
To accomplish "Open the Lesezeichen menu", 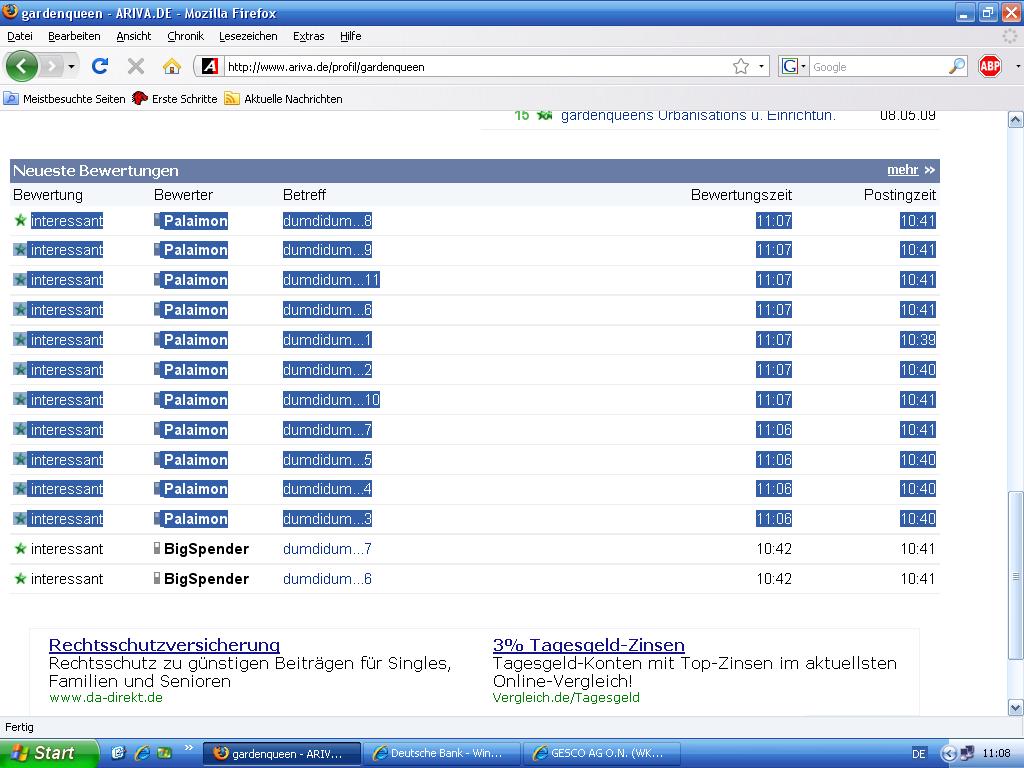I will click(x=248, y=36).
